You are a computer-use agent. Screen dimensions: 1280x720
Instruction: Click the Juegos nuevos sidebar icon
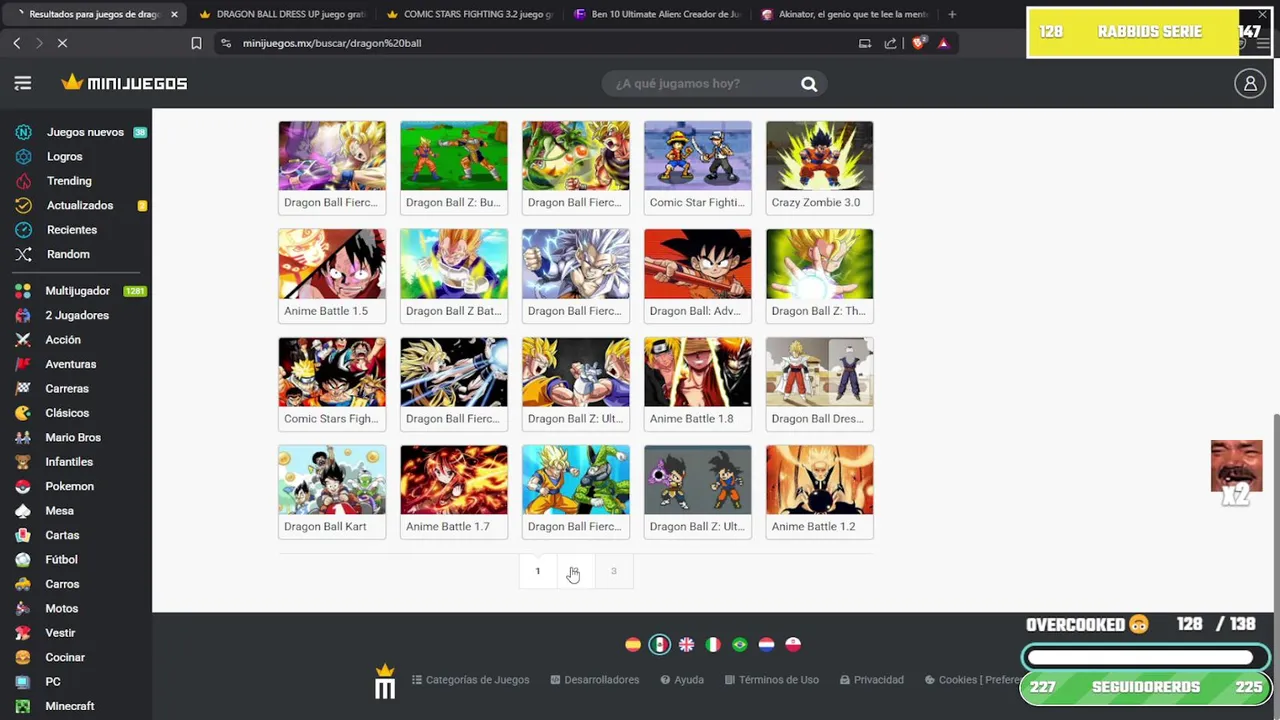click(x=23, y=132)
